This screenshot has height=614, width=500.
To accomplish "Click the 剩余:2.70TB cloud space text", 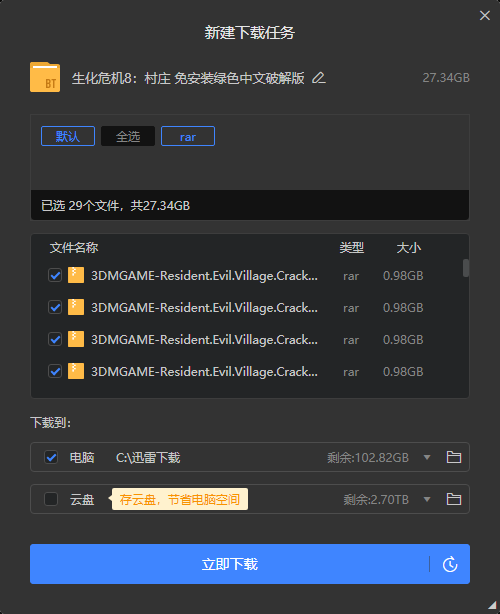I will 376,499.
